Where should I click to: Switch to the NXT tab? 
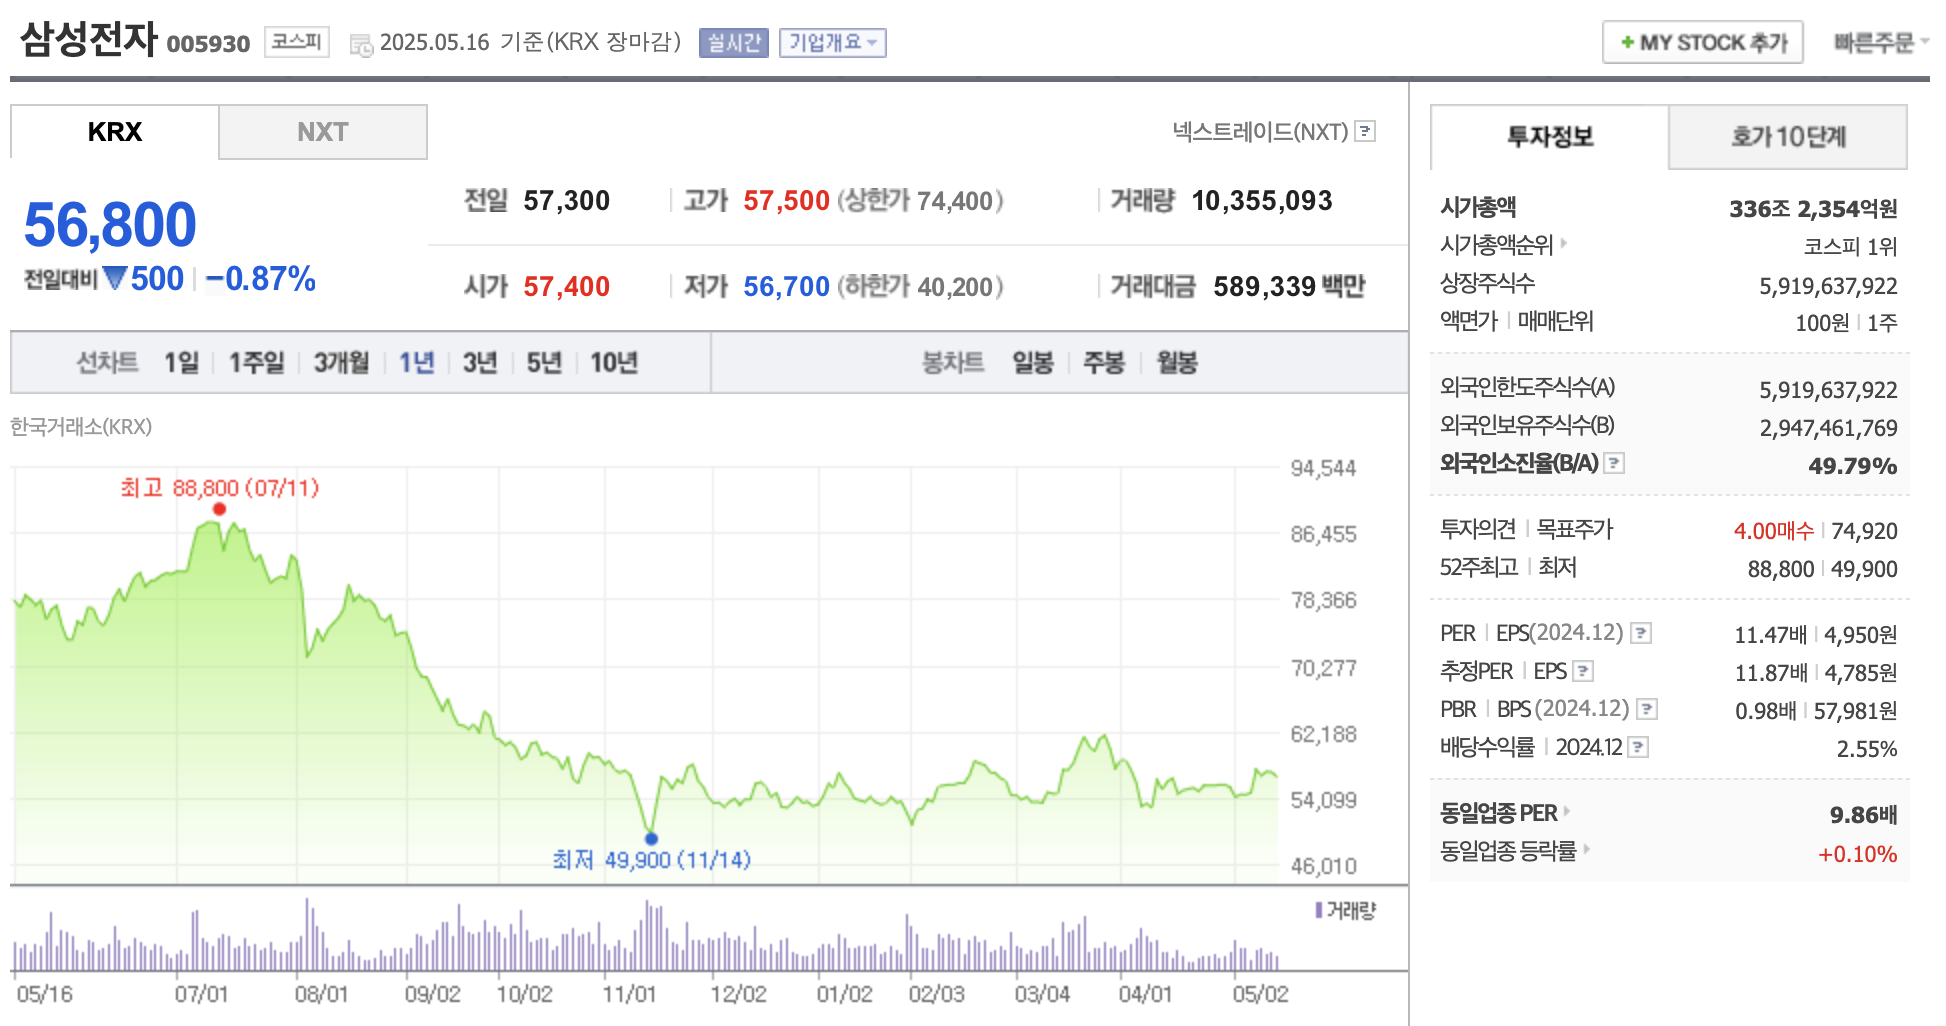pyautogui.click(x=323, y=132)
